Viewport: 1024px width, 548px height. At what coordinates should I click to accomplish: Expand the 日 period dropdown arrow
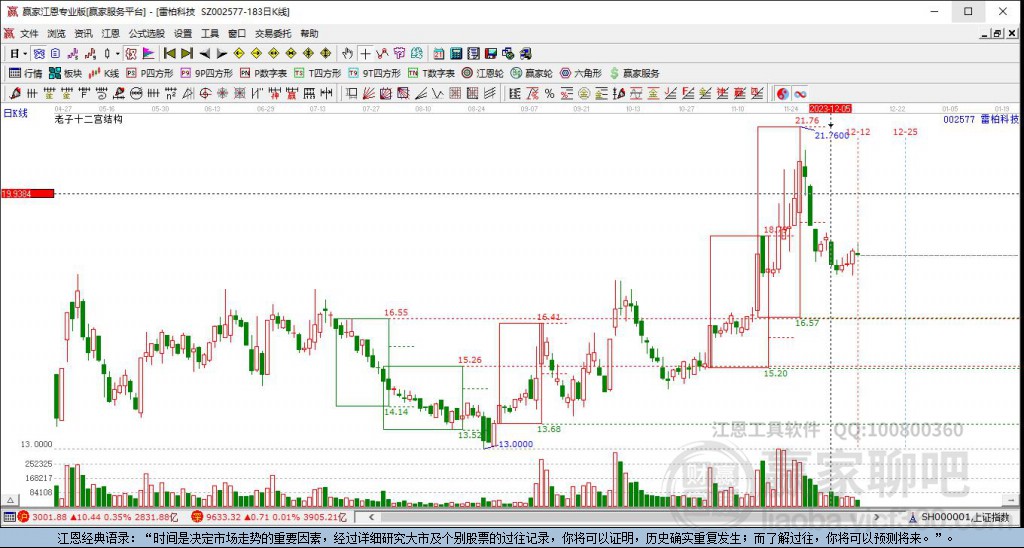pyautogui.click(x=25, y=54)
